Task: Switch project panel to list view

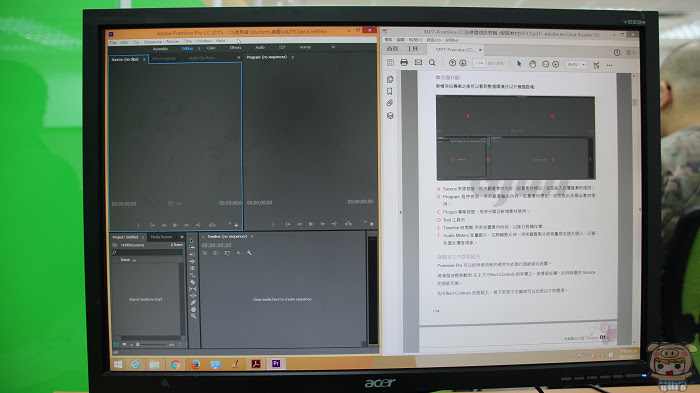Action: tap(117, 344)
